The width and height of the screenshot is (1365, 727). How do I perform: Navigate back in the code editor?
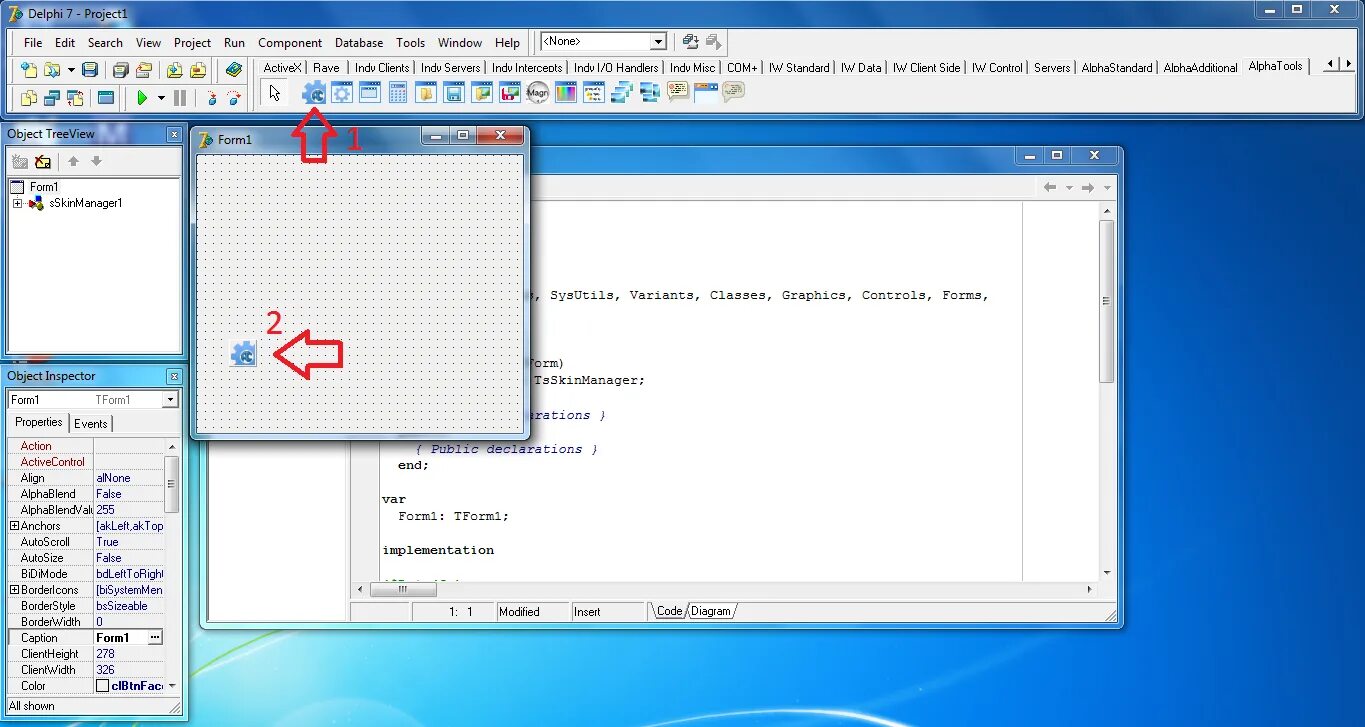pyautogui.click(x=1049, y=187)
